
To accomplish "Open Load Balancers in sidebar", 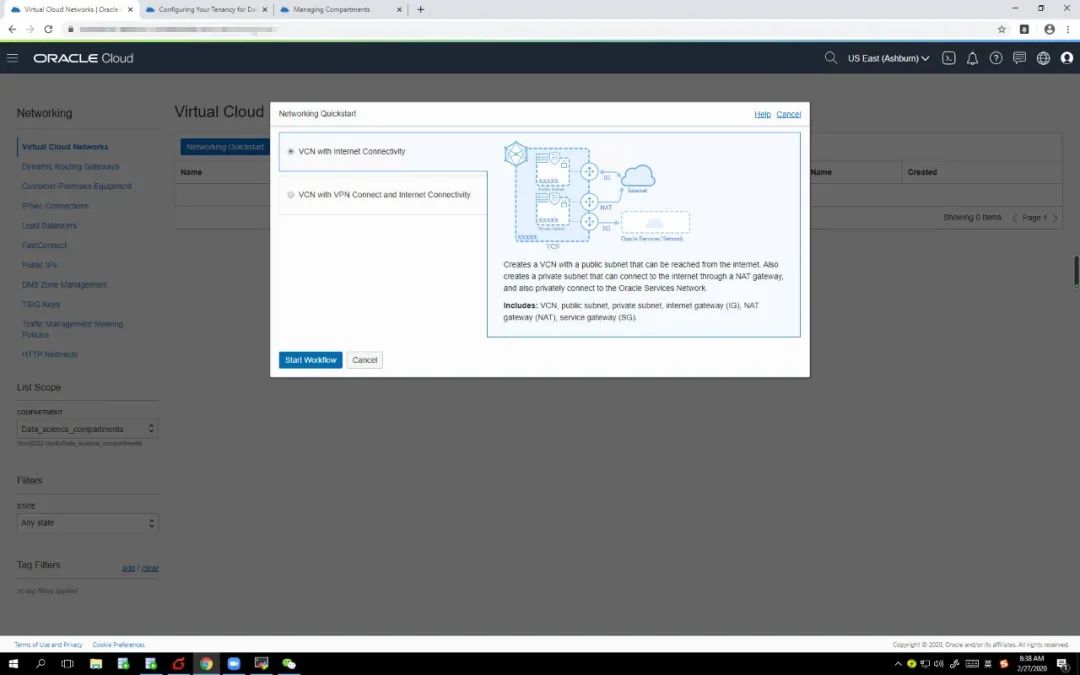I will click(x=49, y=226).
